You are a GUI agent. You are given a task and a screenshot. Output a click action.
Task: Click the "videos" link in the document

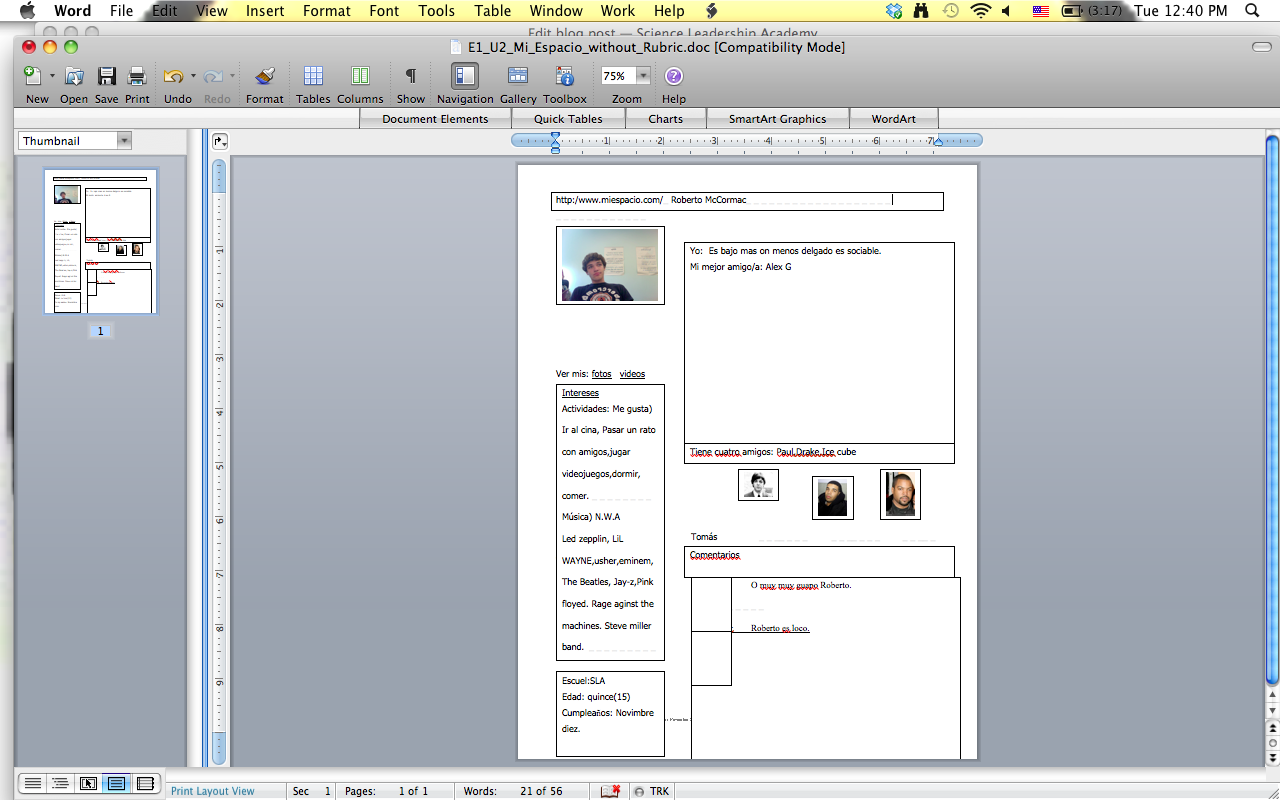[x=632, y=374]
